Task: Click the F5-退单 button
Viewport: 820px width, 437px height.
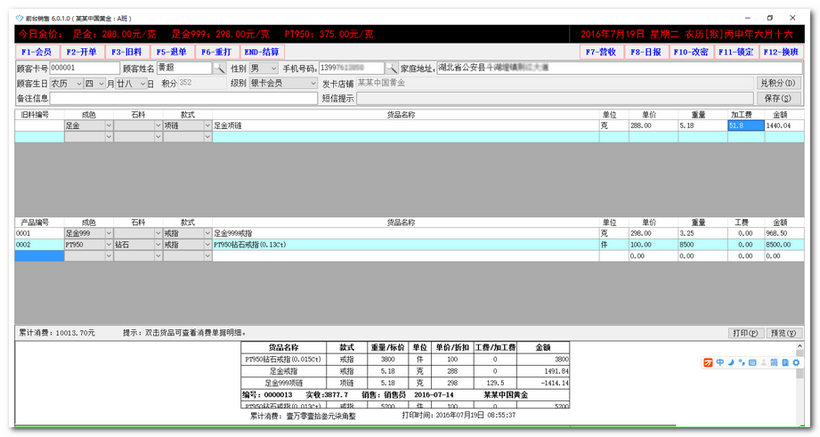Action: coord(172,52)
